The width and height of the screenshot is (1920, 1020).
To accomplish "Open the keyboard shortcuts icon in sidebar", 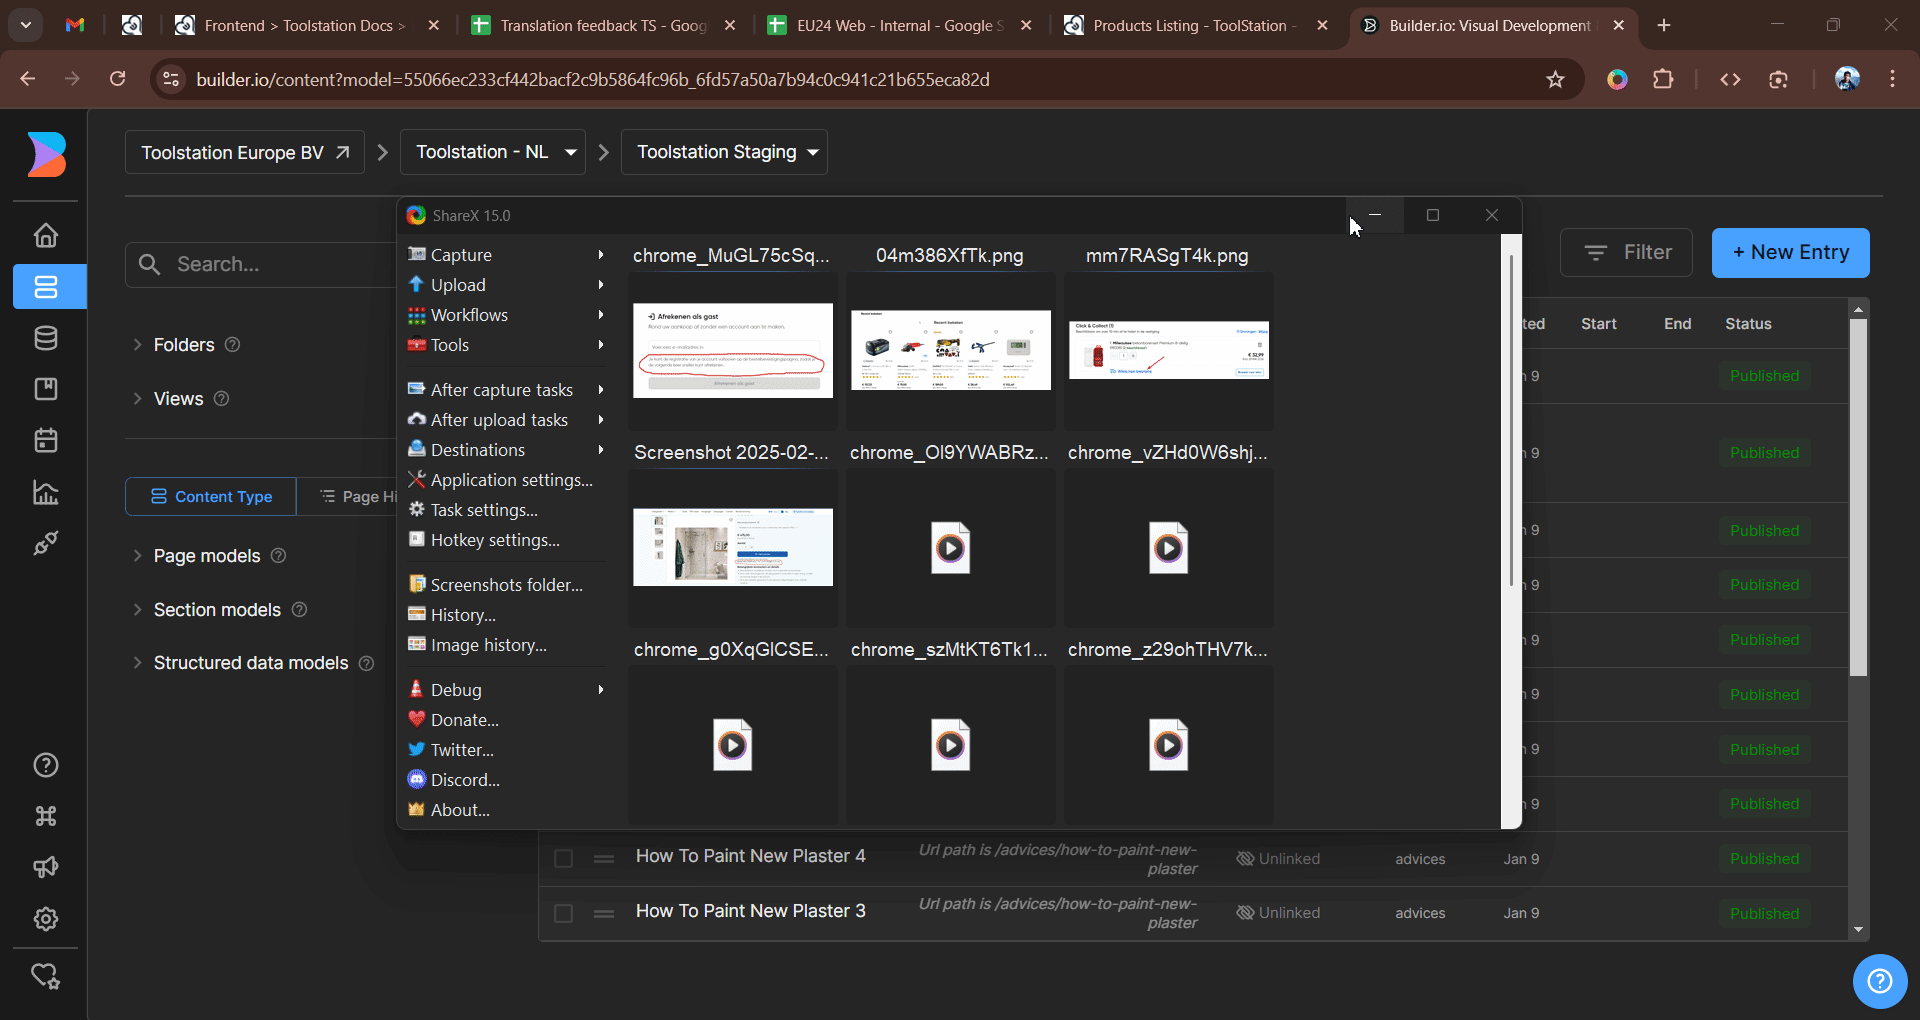I will 46,816.
